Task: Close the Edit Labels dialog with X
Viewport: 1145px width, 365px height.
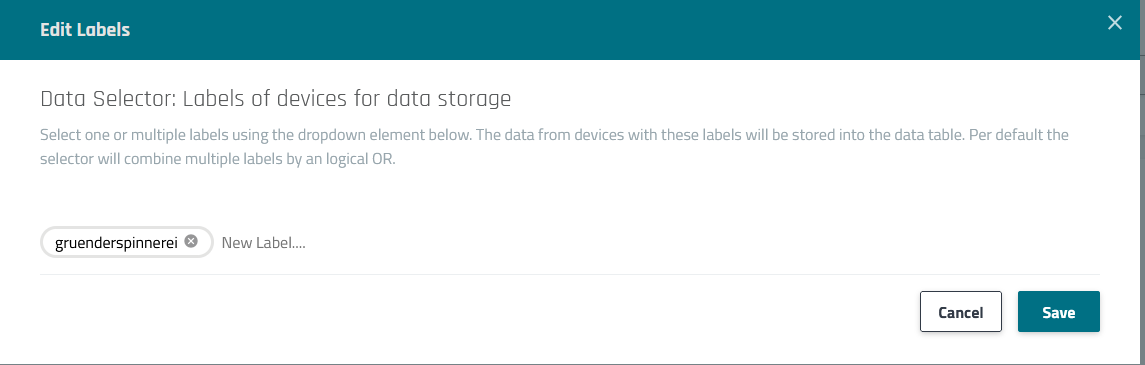Action: (1114, 23)
